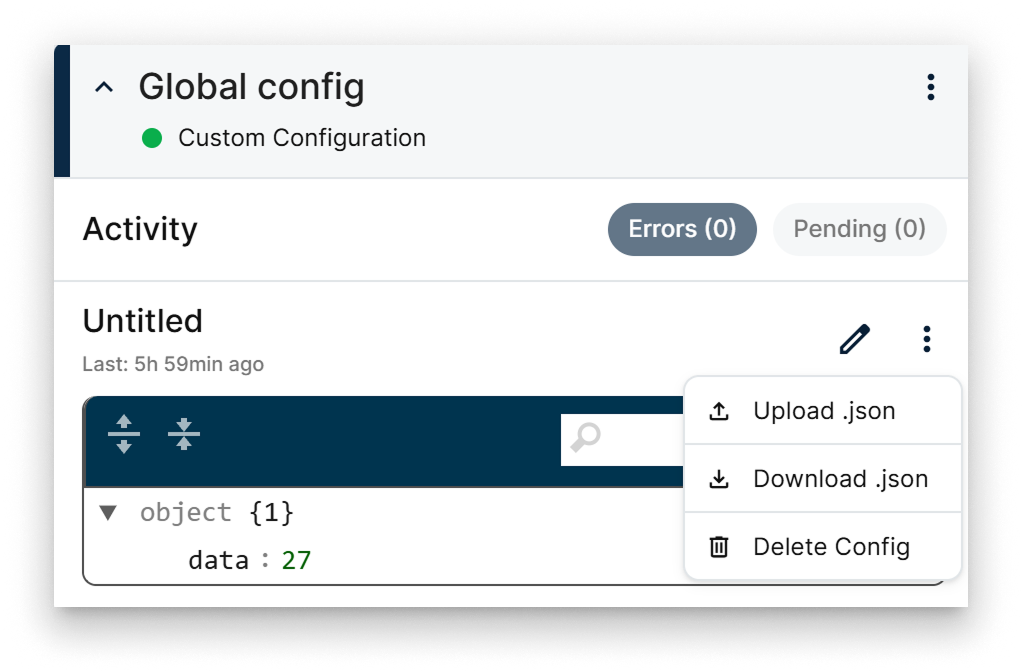The width and height of the screenshot is (1022, 672).
Task: Click the Upload .json icon
Action: pos(719,410)
